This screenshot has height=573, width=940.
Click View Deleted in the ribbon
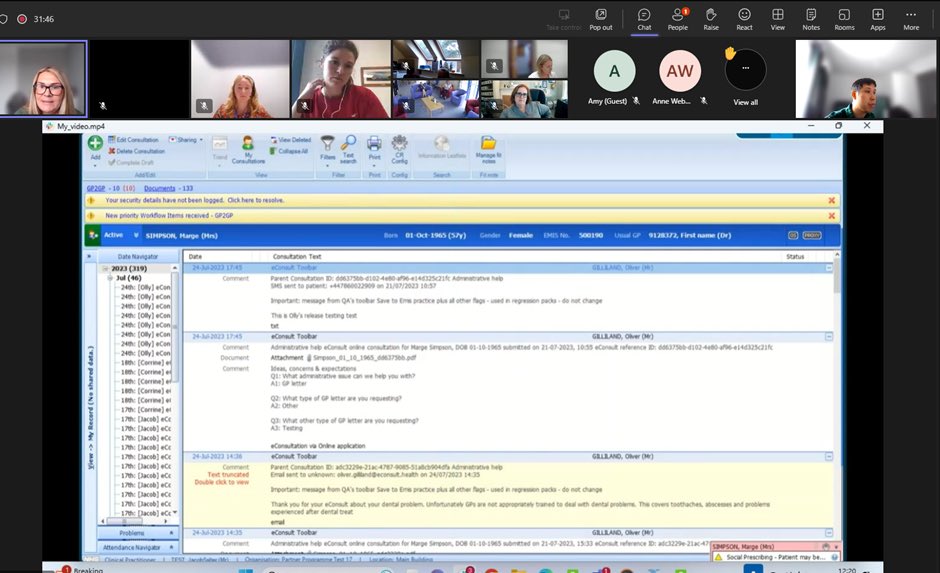coord(291,140)
